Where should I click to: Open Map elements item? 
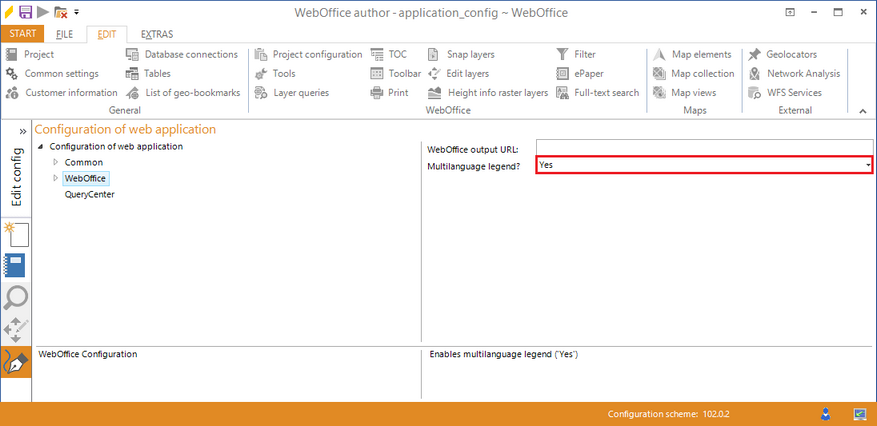[692, 54]
